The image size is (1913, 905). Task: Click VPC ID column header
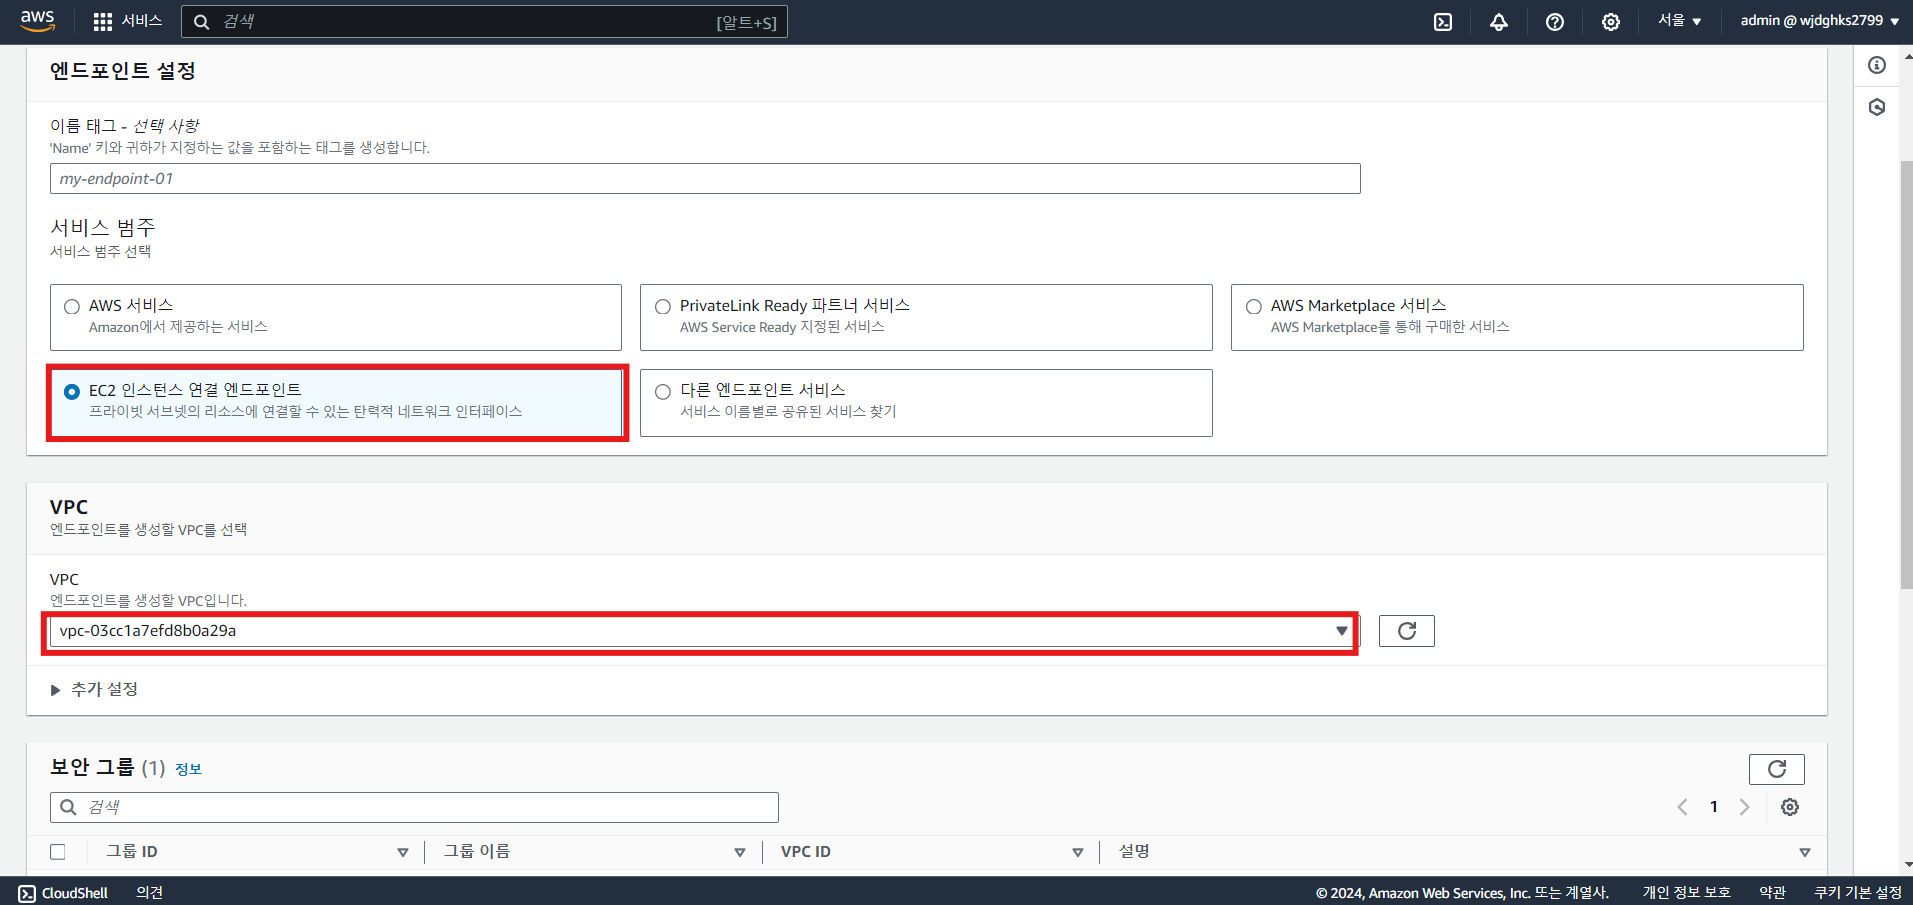(x=806, y=852)
